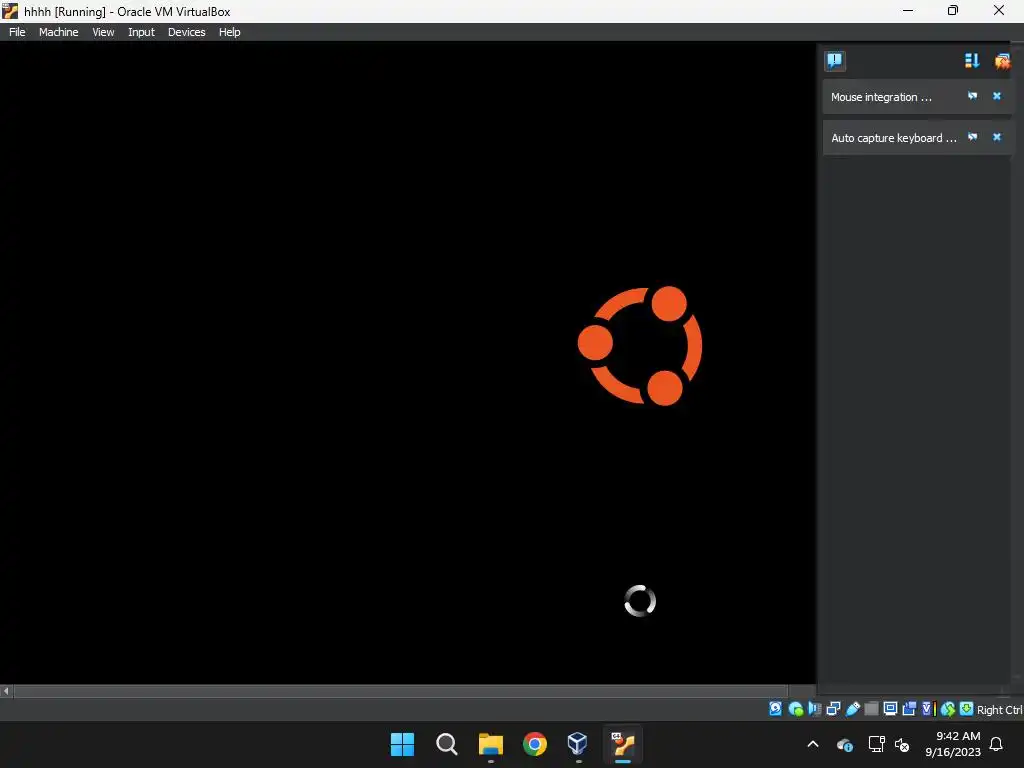Open the View menu
This screenshot has height=768, width=1024.
(103, 32)
